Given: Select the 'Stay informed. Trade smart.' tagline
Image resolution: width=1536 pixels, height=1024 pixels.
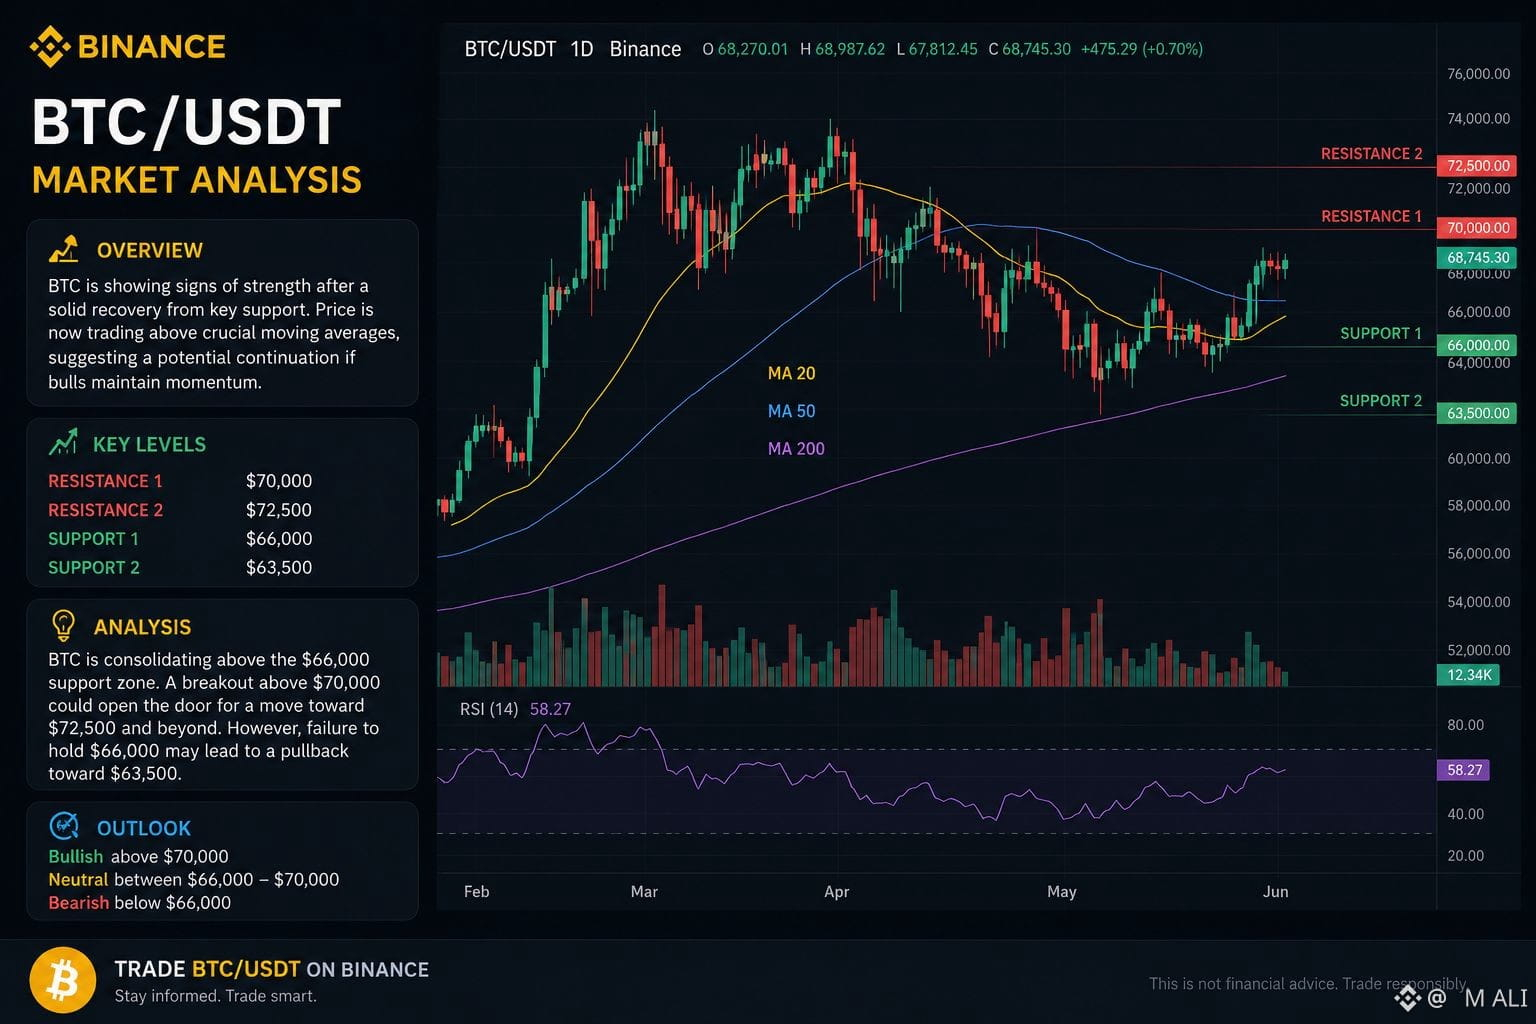Looking at the screenshot, I should click(x=215, y=996).
